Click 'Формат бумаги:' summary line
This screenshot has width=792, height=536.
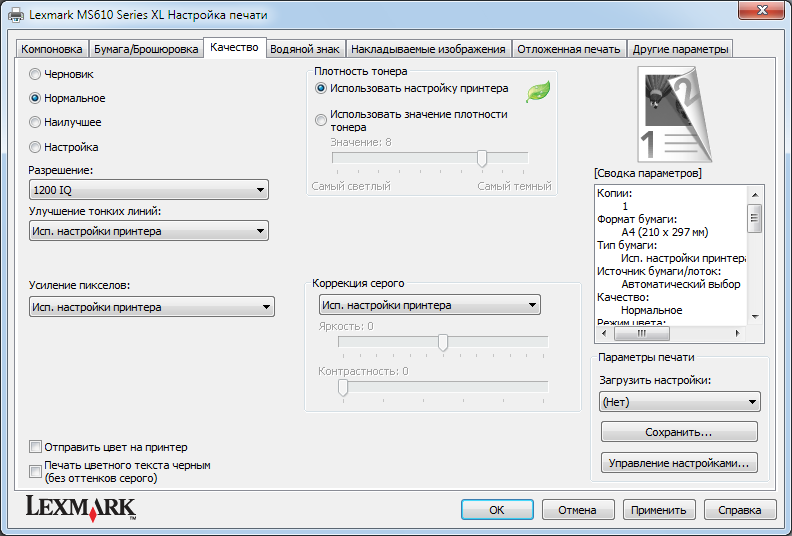pyautogui.click(x=637, y=219)
